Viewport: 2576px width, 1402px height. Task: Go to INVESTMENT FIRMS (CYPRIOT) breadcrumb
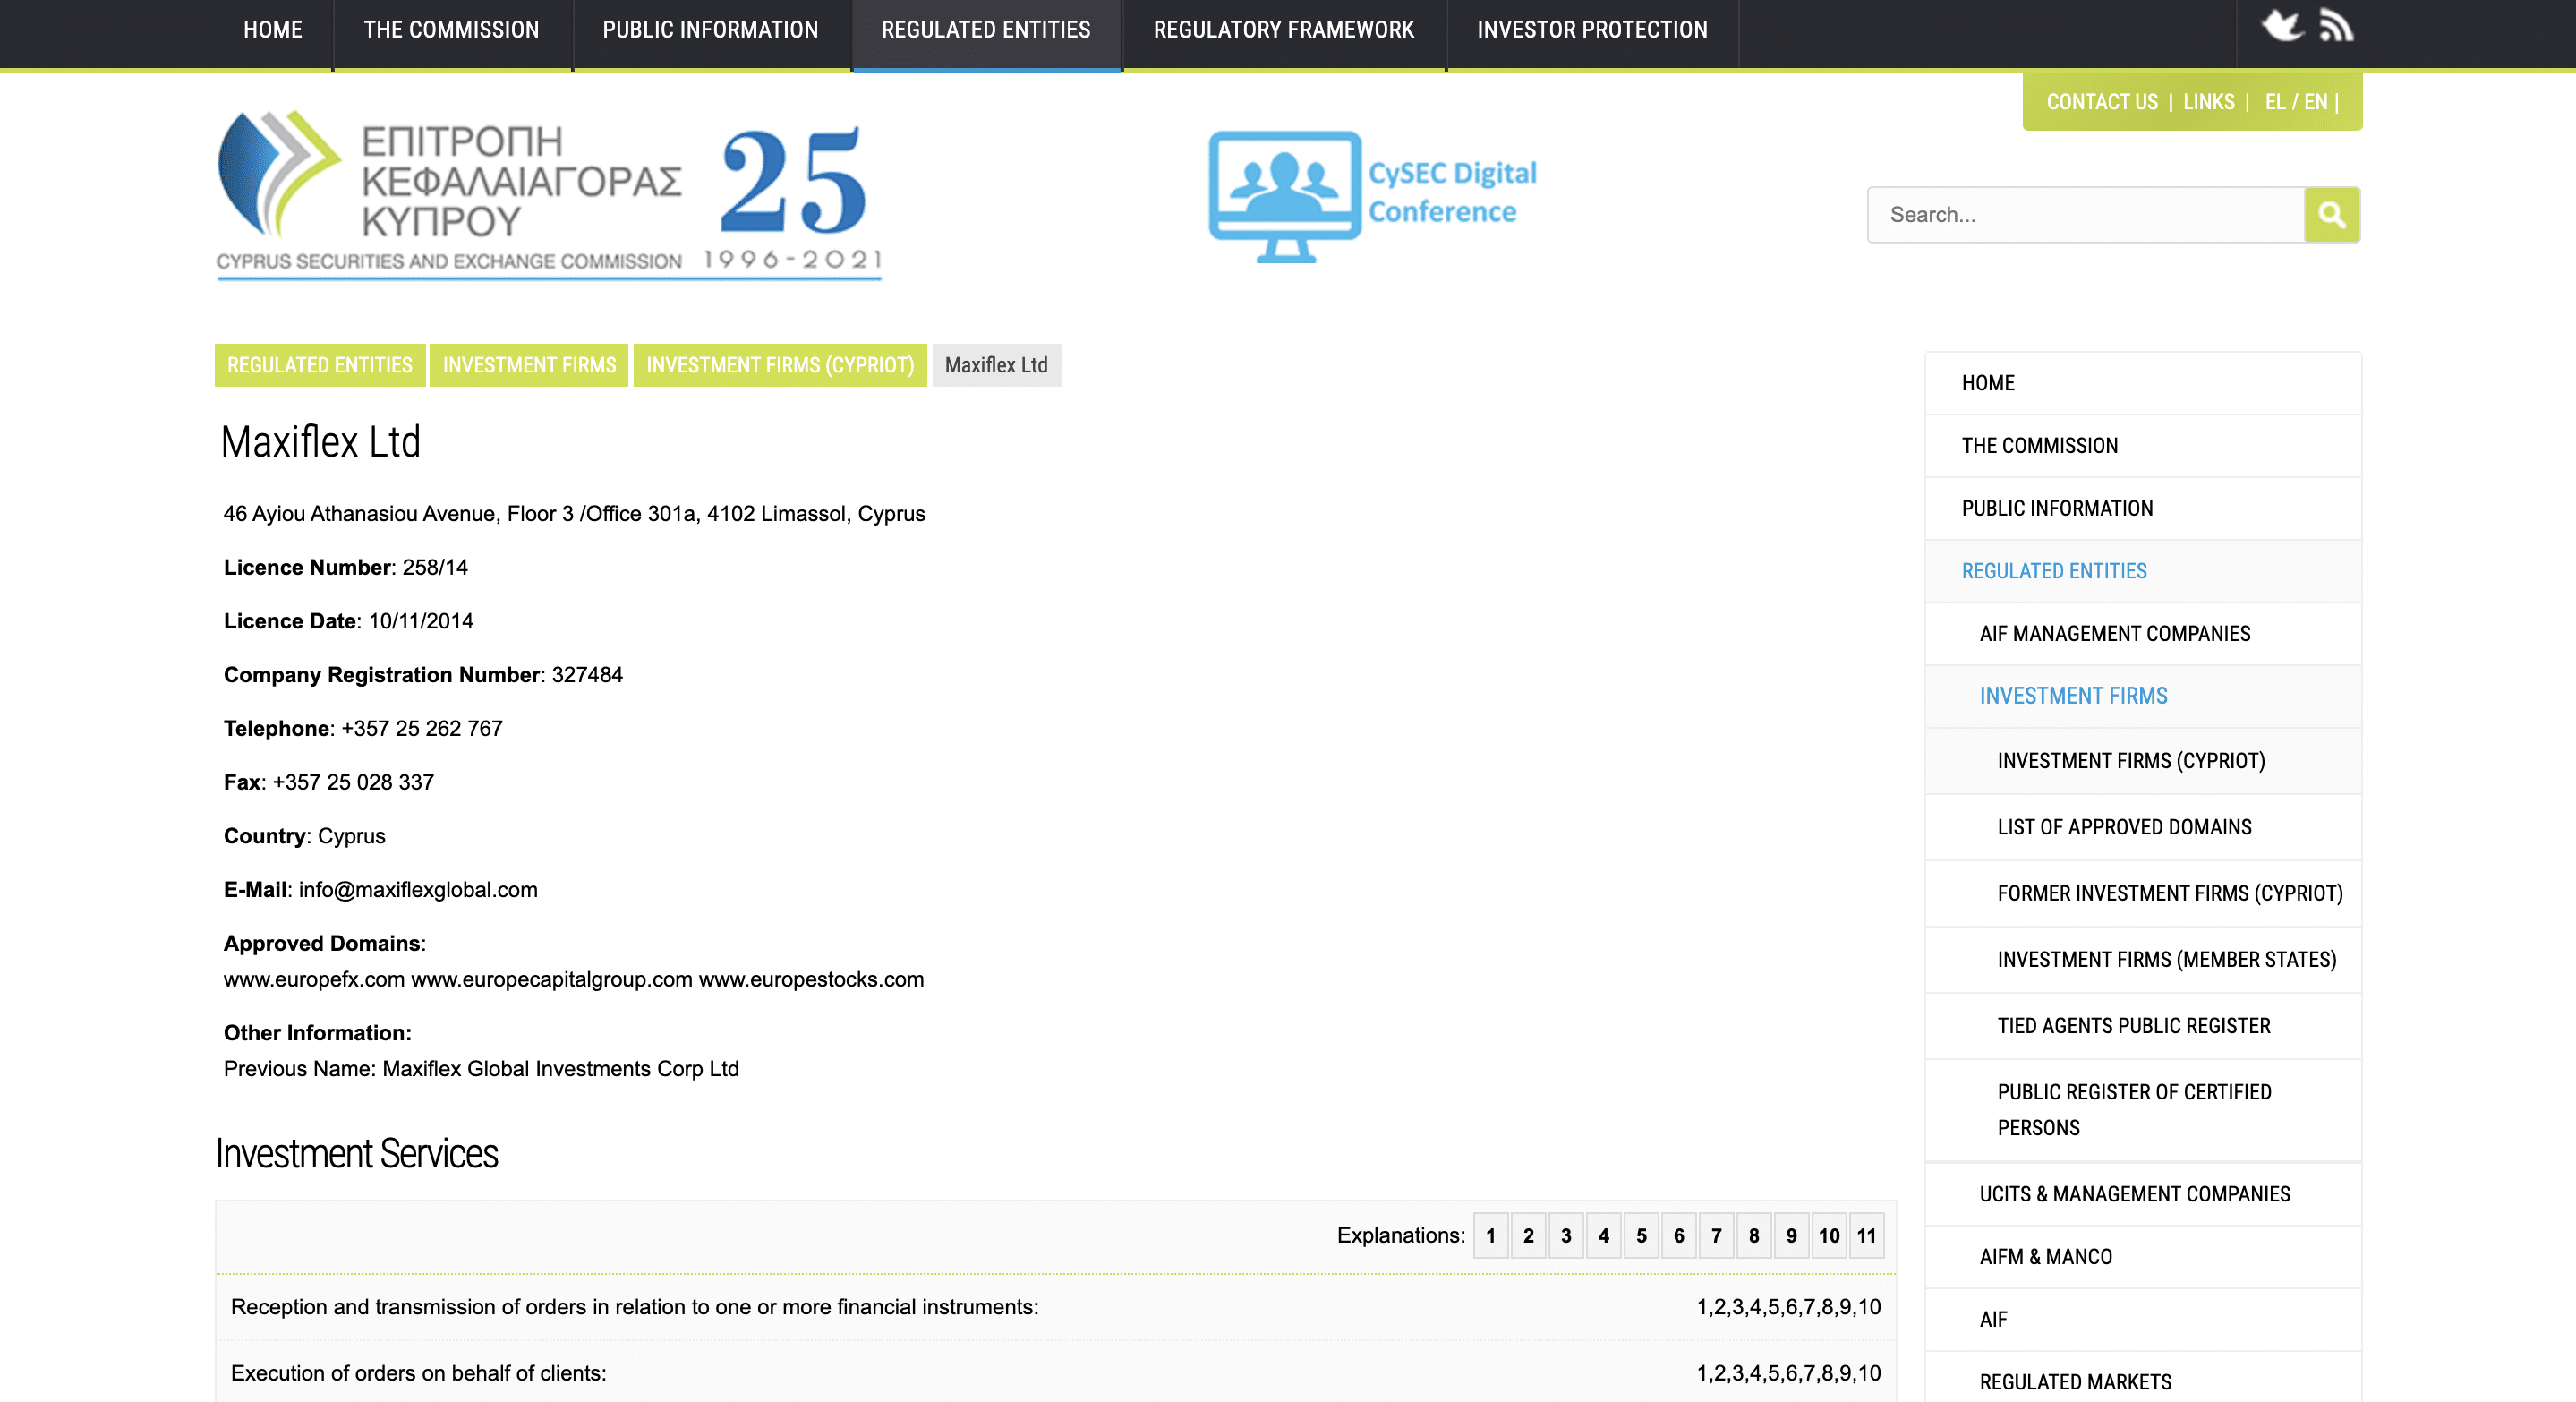point(780,365)
